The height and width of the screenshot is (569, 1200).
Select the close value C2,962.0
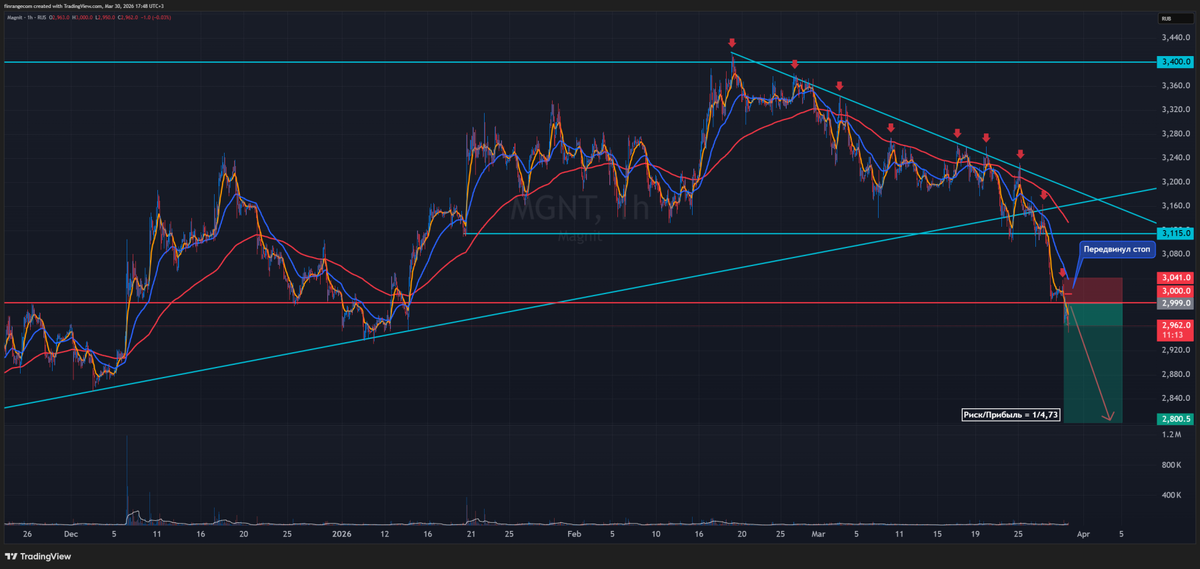click(x=128, y=18)
